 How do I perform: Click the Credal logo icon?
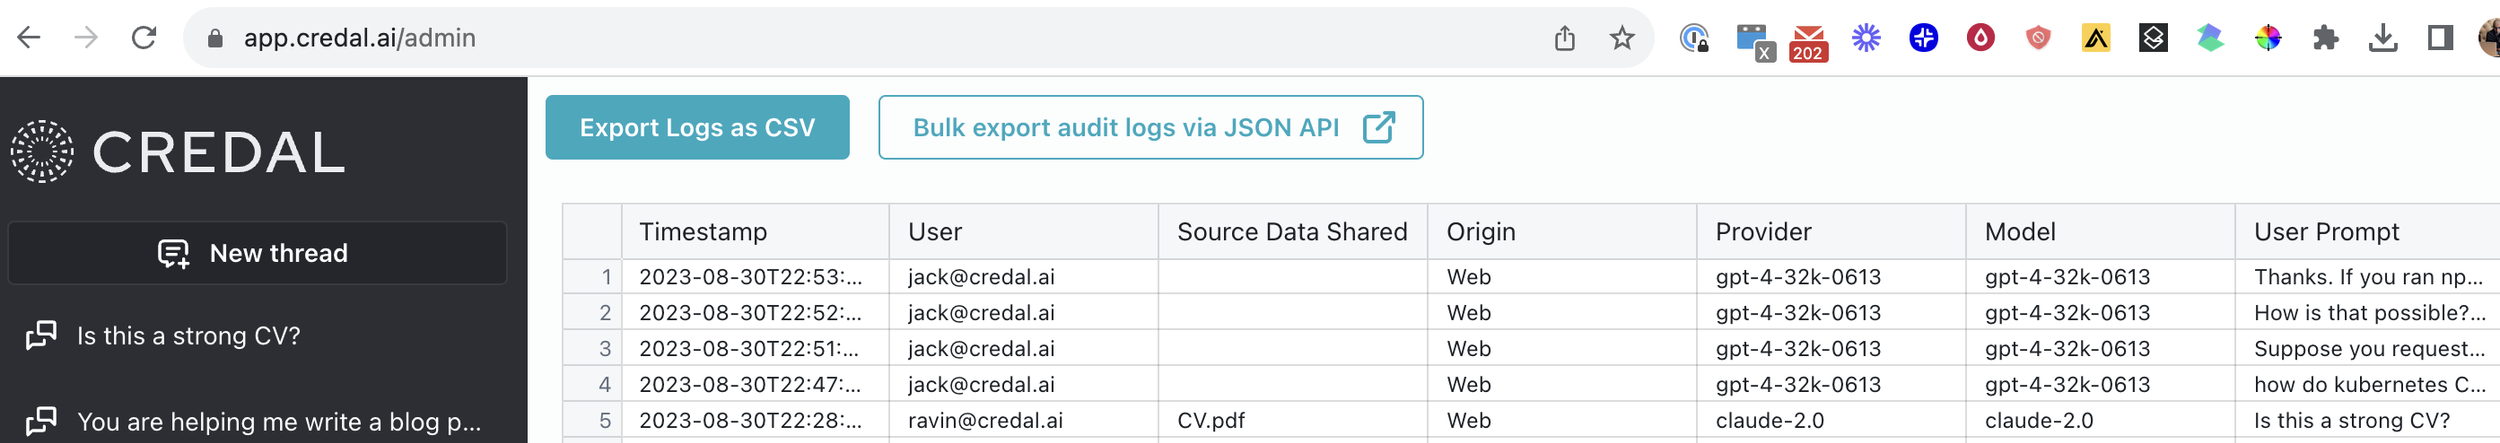42,152
